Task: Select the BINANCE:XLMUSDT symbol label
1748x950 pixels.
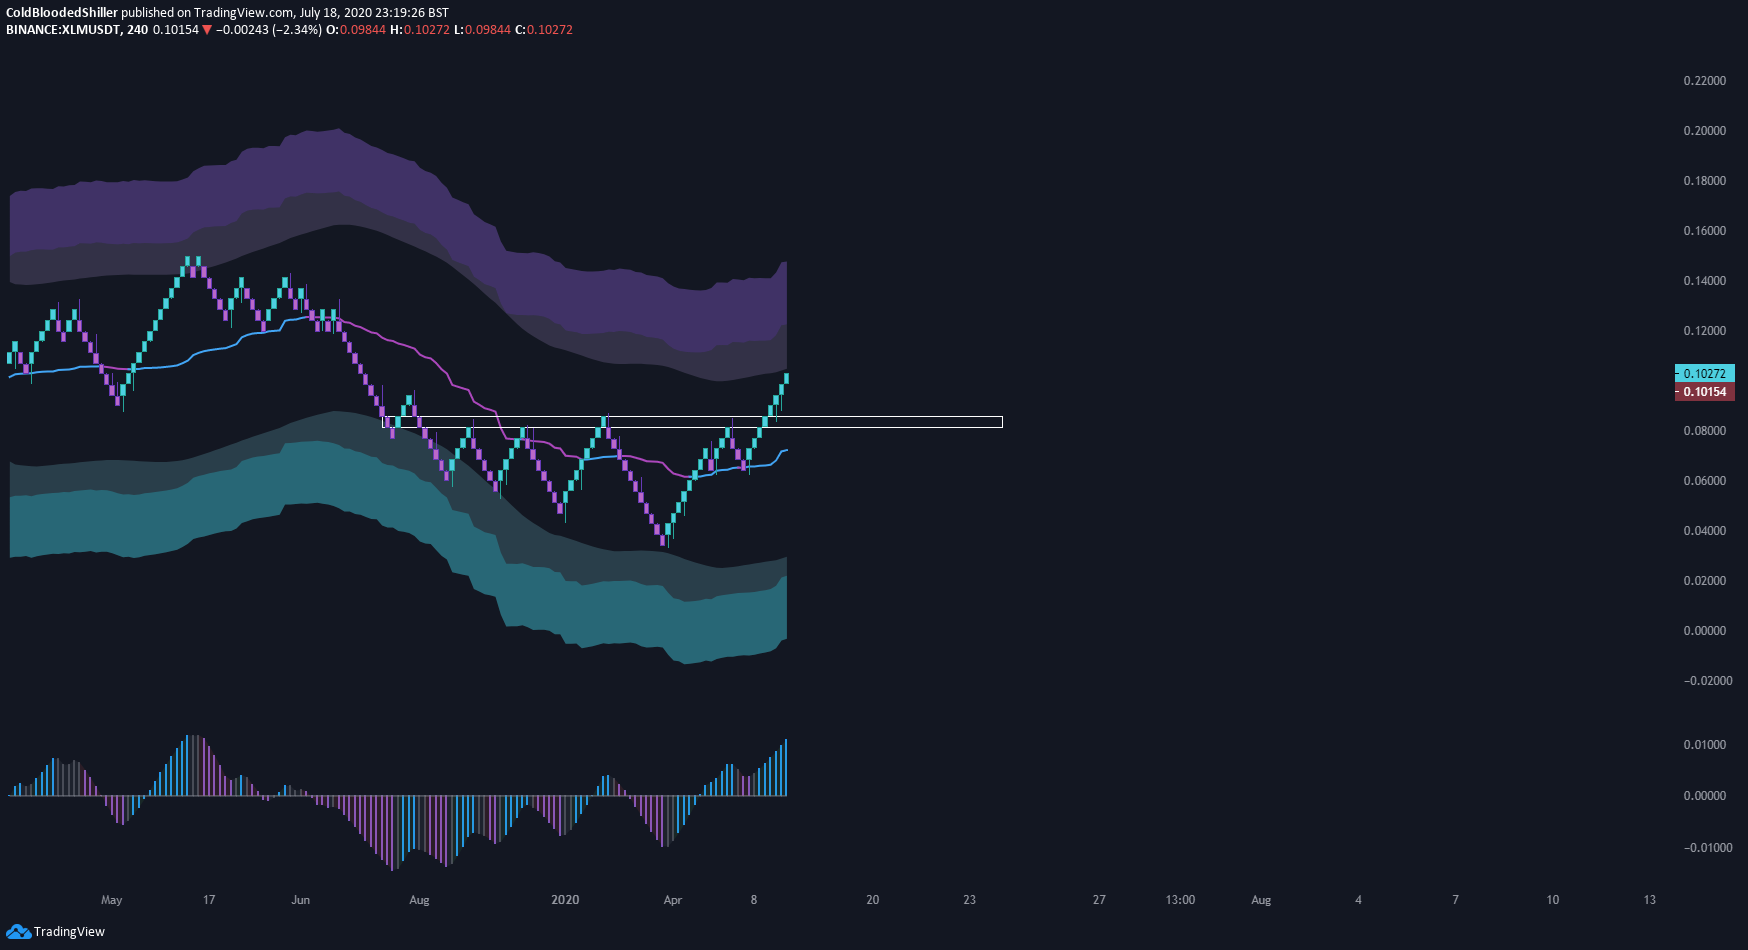Action: click(63, 30)
